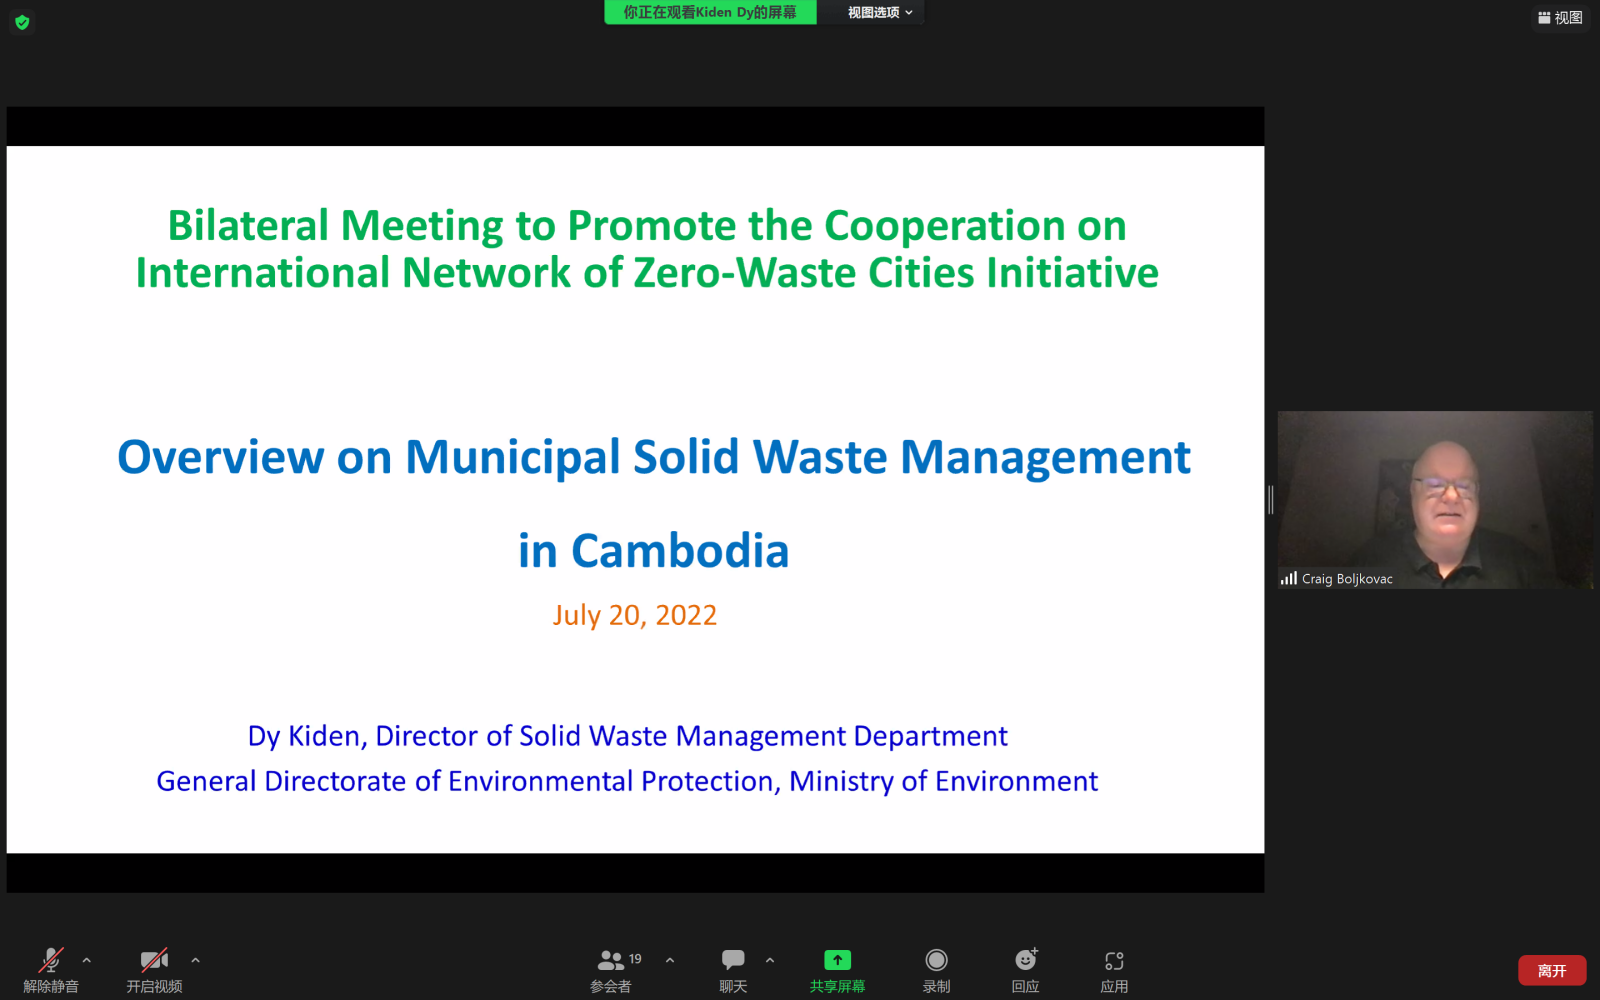
Task: Open the view options (视图选项) dropdown
Action: pos(879,12)
